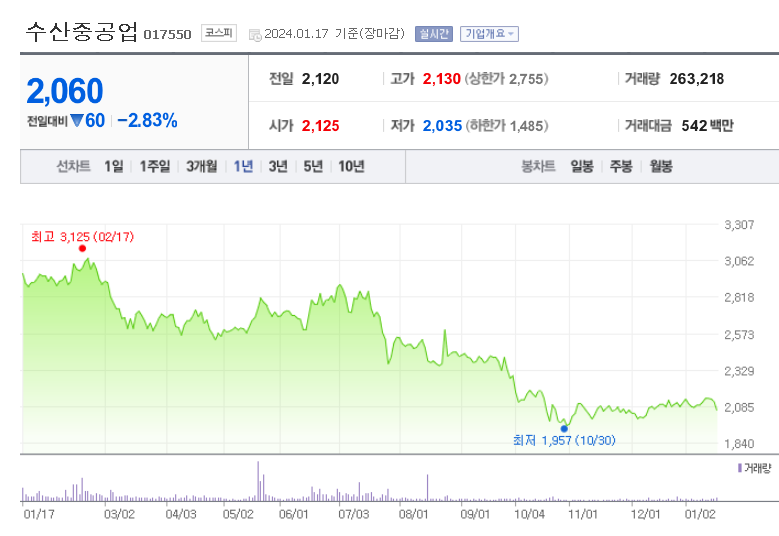
Task: Click the stock code 017550
Action: click(167, 34)
